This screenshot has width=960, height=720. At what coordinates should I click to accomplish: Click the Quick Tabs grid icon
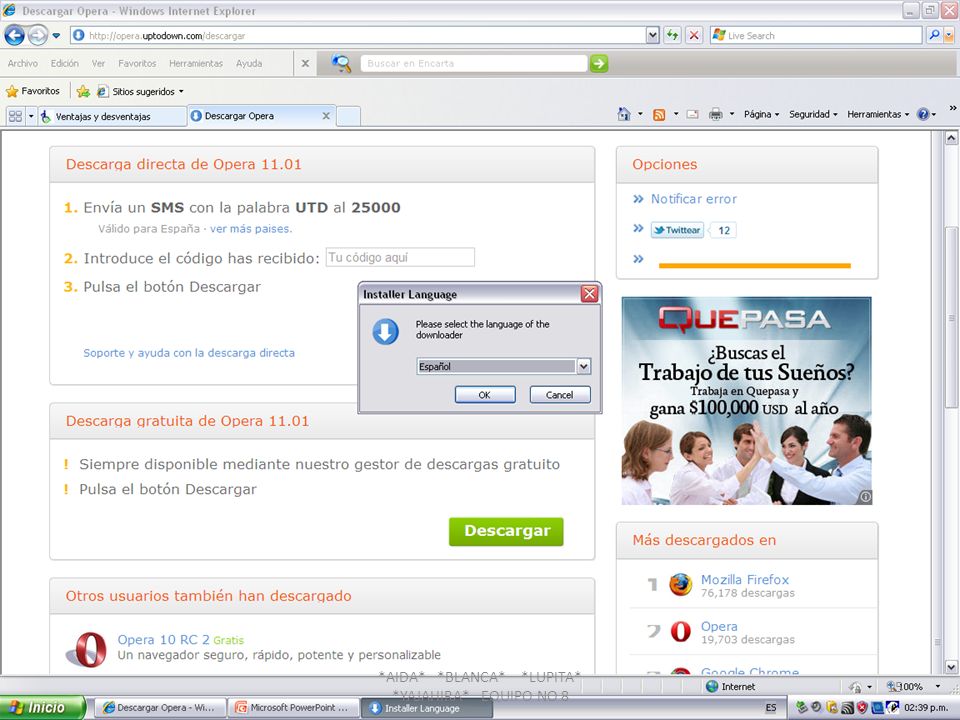tap(15, 116)
